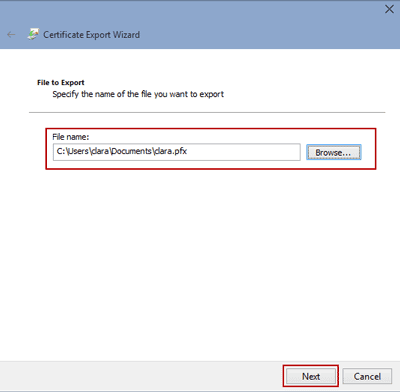Open the Browse file dialog
The height and width of the screenshot is (392, 400).
[333, 152]
